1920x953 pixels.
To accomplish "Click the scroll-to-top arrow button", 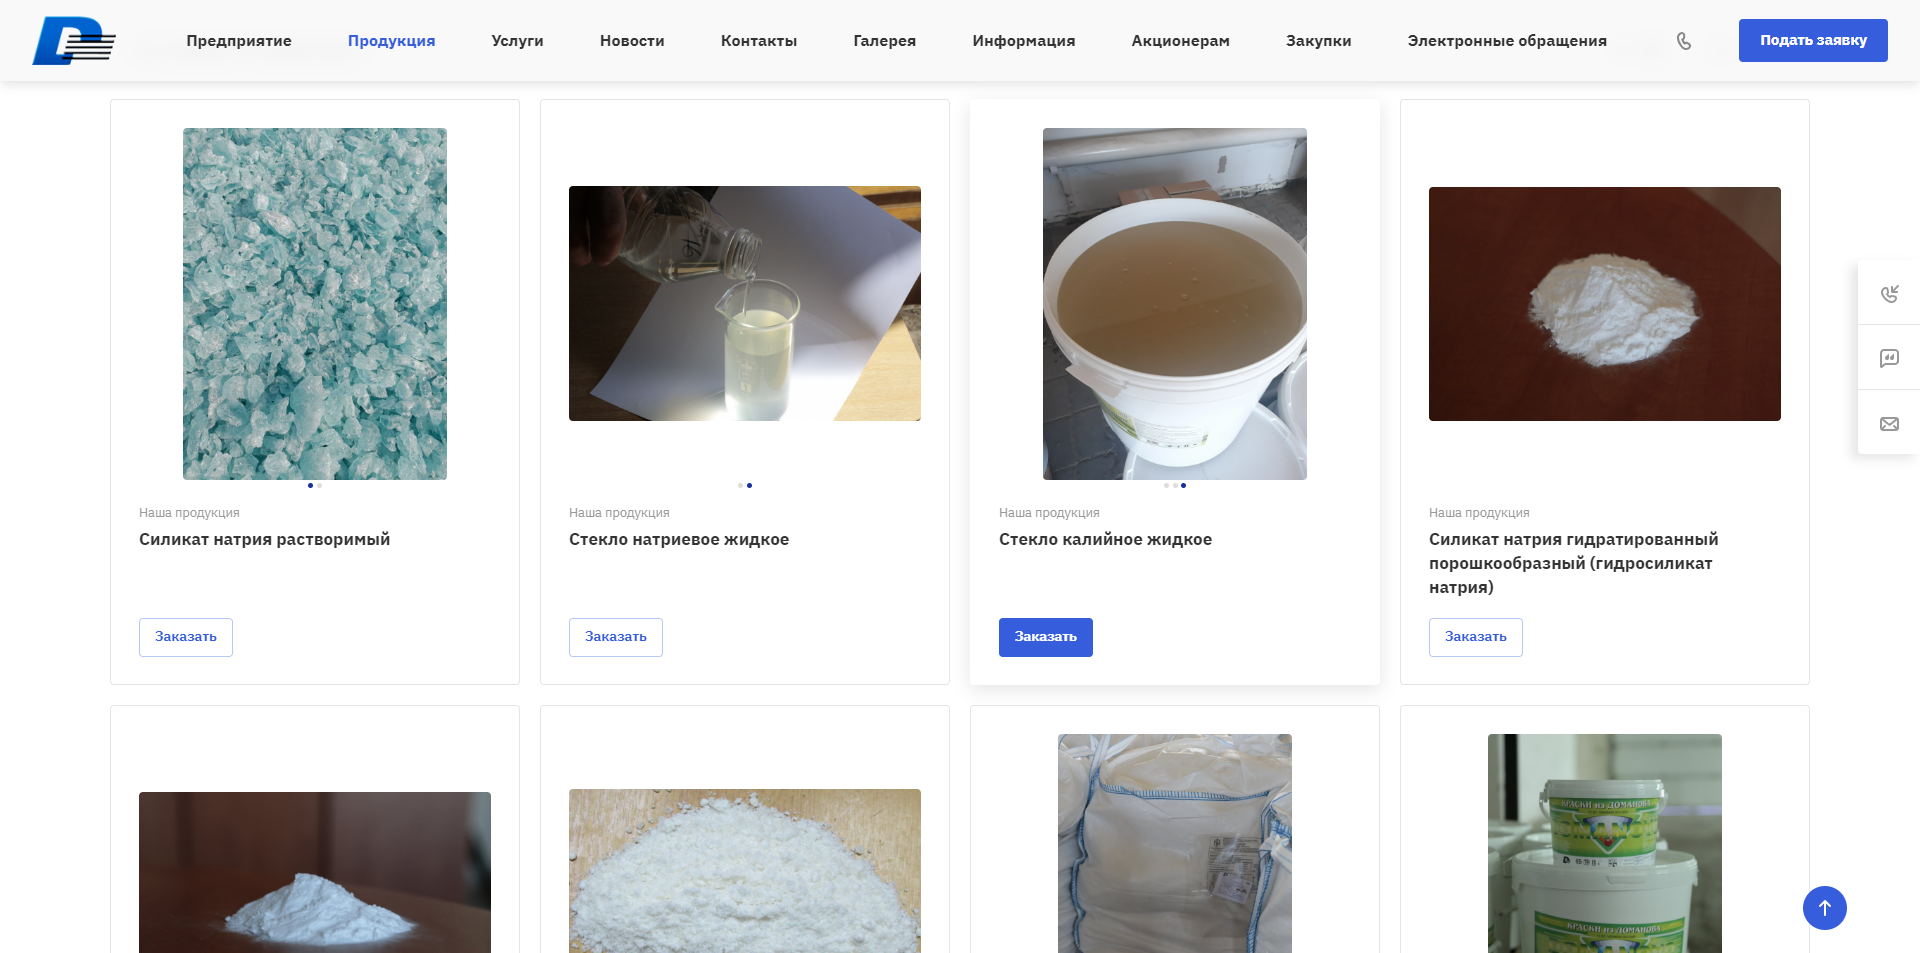I will pos(1824,908).
